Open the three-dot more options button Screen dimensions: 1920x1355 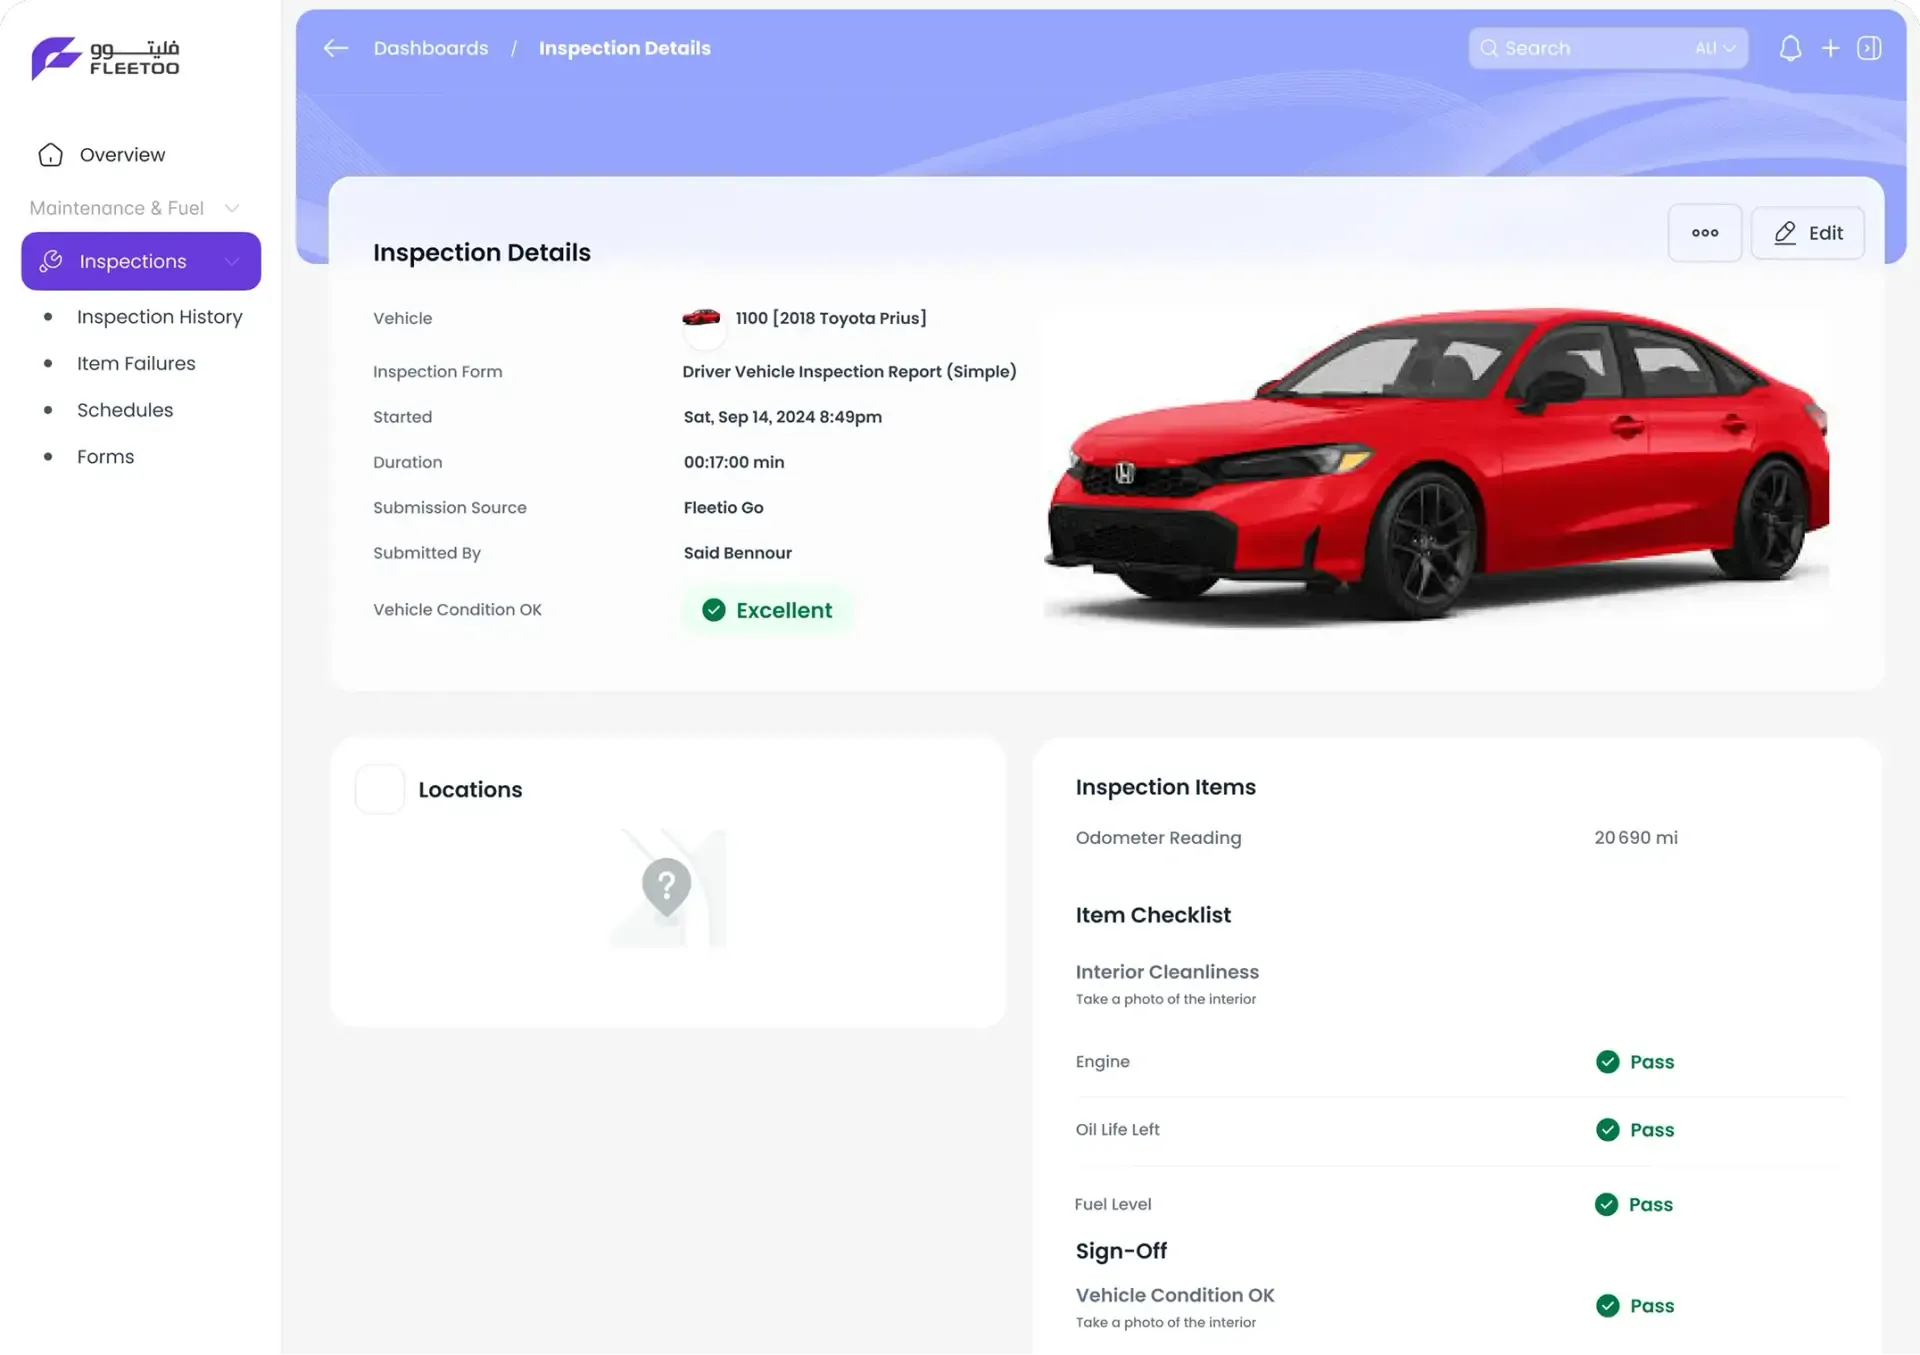pos(1704,233)
